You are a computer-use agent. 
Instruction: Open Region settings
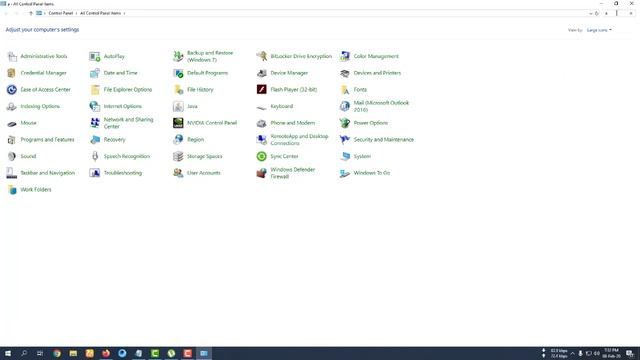click(189, 140)
